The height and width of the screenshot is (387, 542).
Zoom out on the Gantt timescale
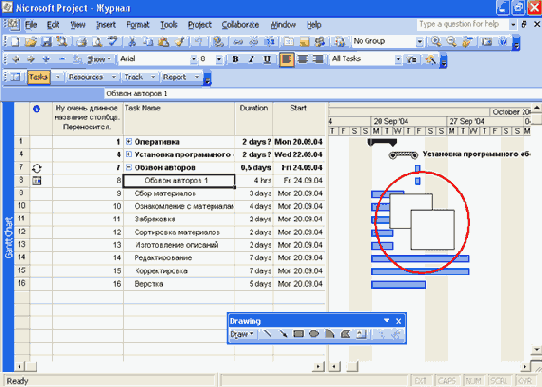451,42
